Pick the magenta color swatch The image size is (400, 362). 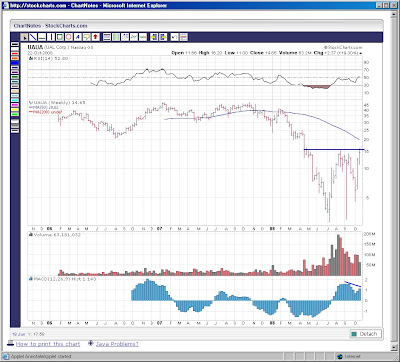pos(15,105)
